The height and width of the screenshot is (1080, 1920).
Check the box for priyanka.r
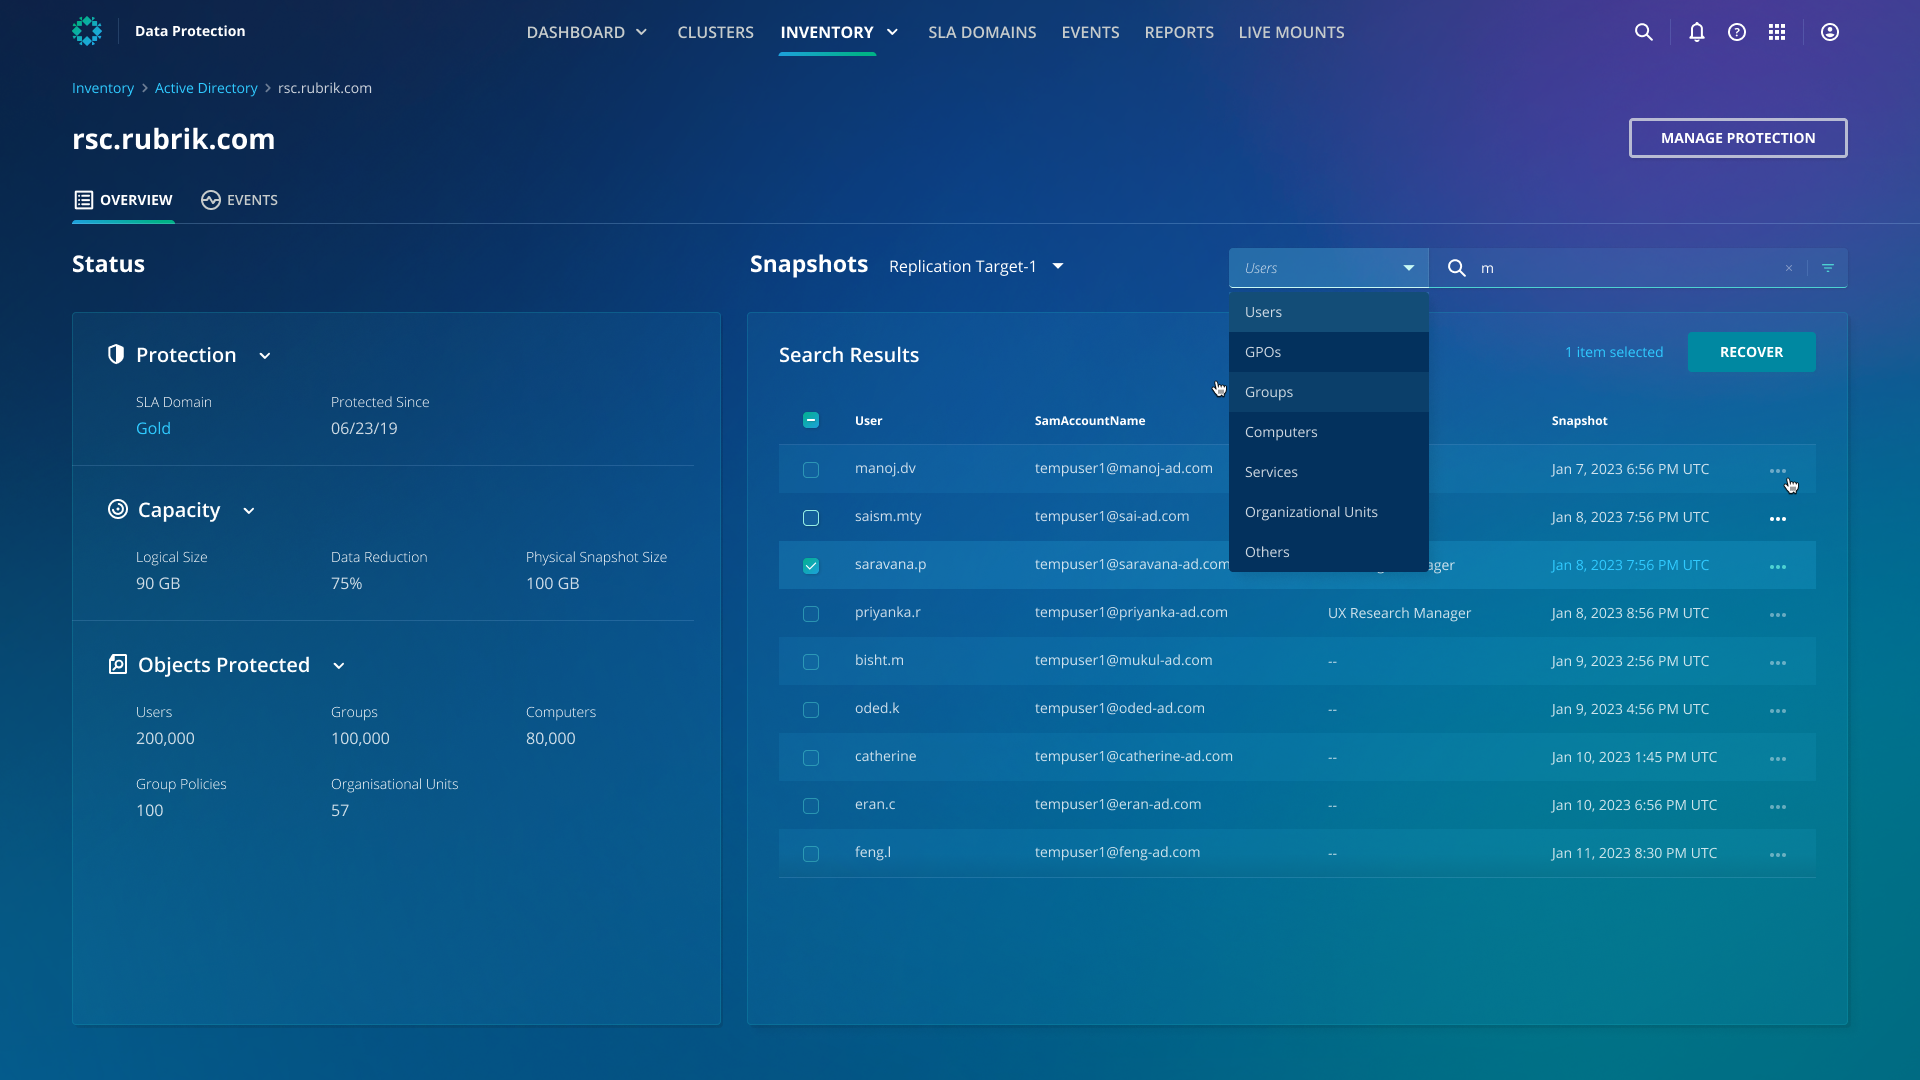tap(811, 614)
